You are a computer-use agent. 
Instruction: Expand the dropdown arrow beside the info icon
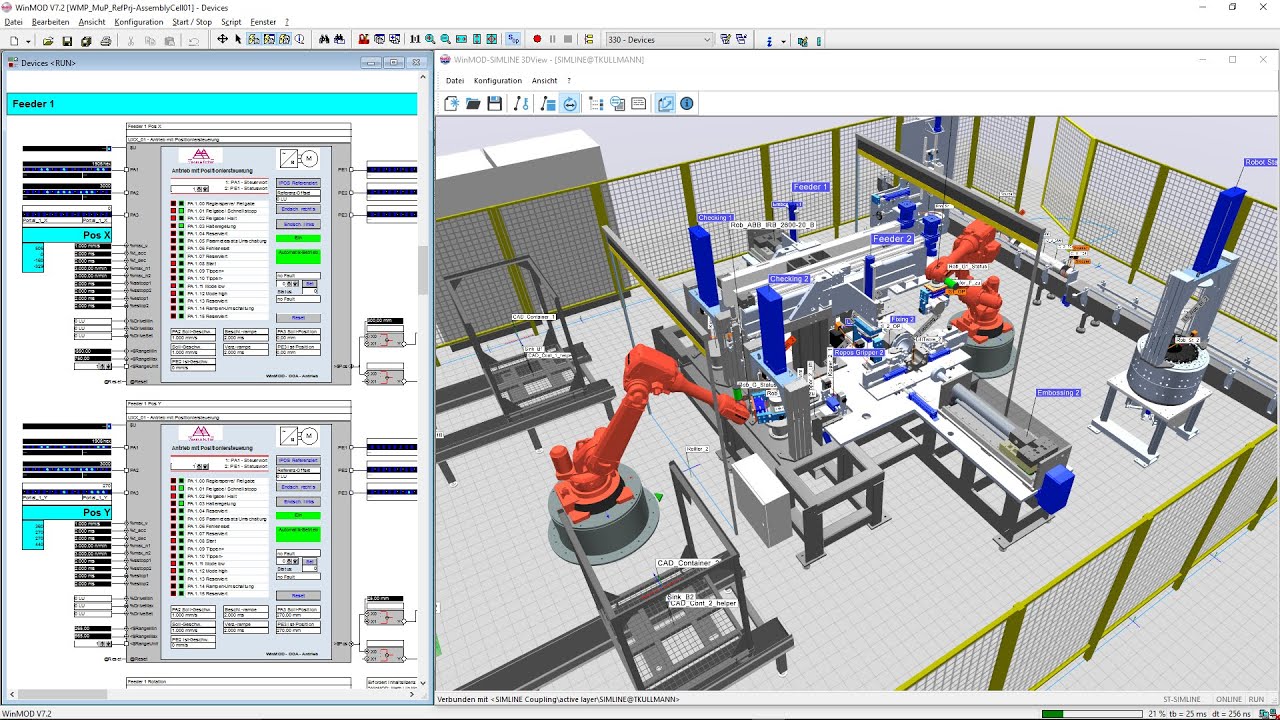(783, 41)
